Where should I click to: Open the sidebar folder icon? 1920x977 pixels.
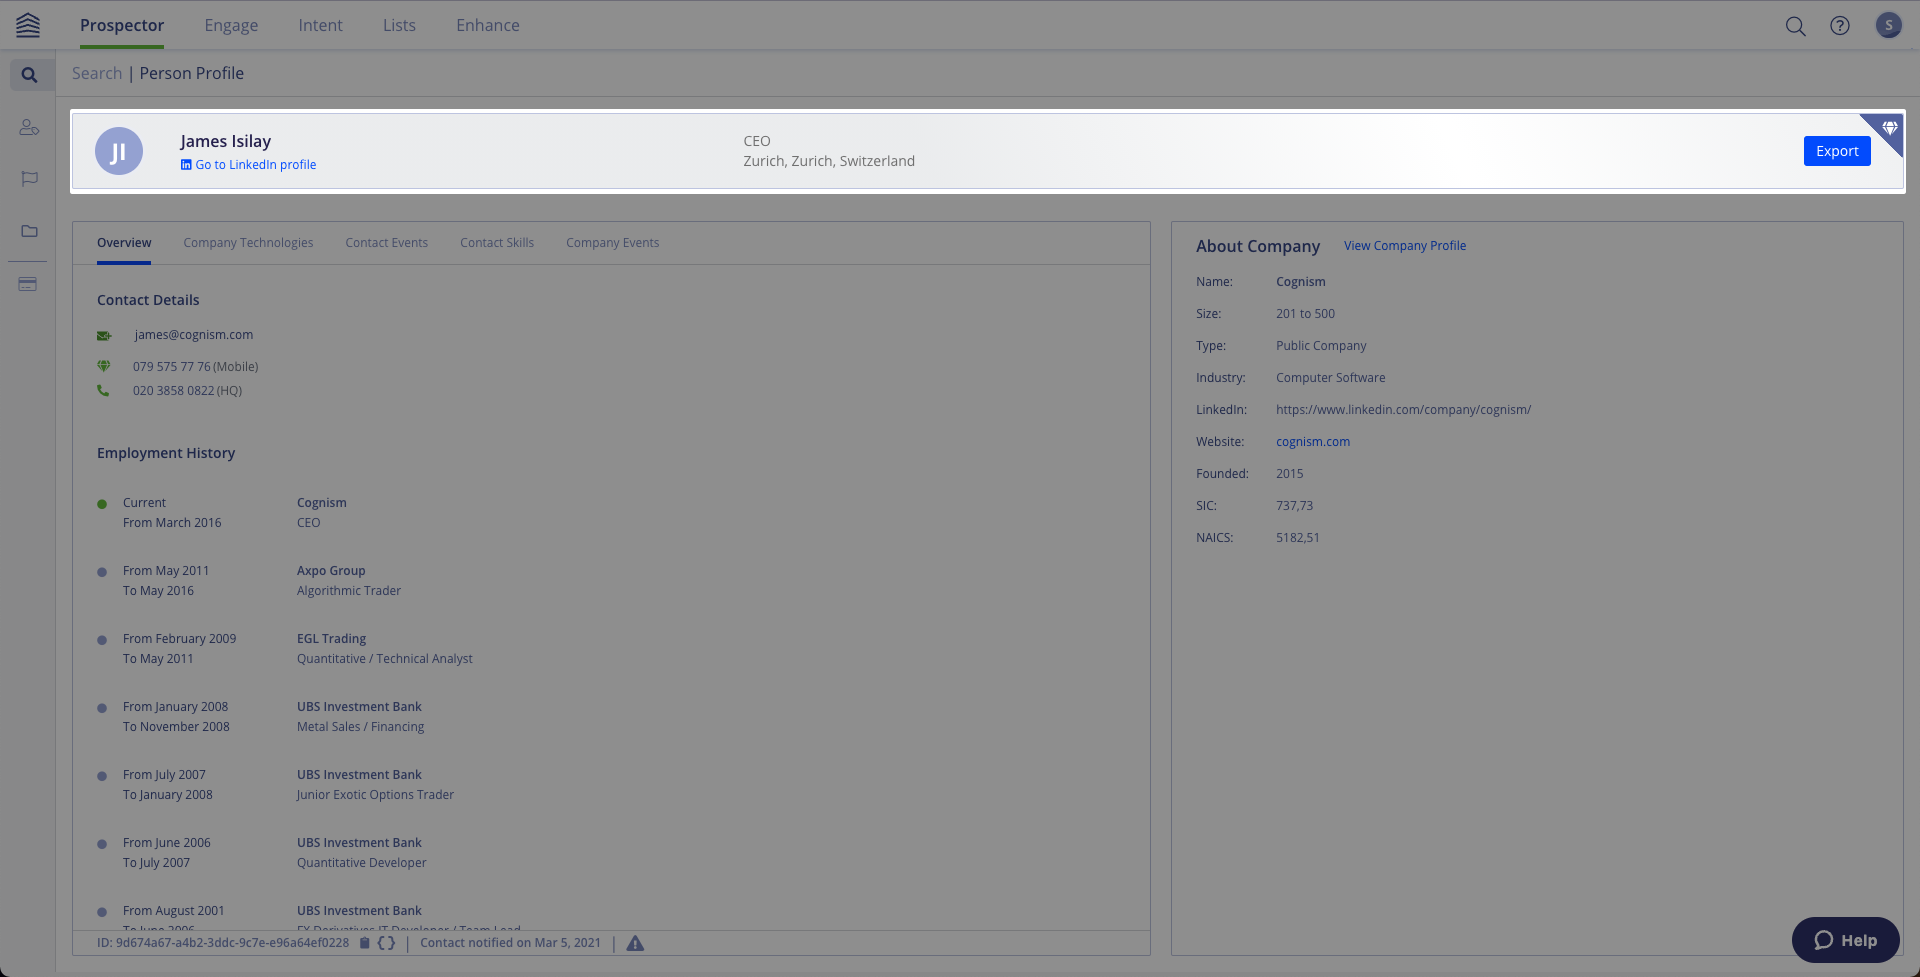pyautogui.click(x=29, y=231)
